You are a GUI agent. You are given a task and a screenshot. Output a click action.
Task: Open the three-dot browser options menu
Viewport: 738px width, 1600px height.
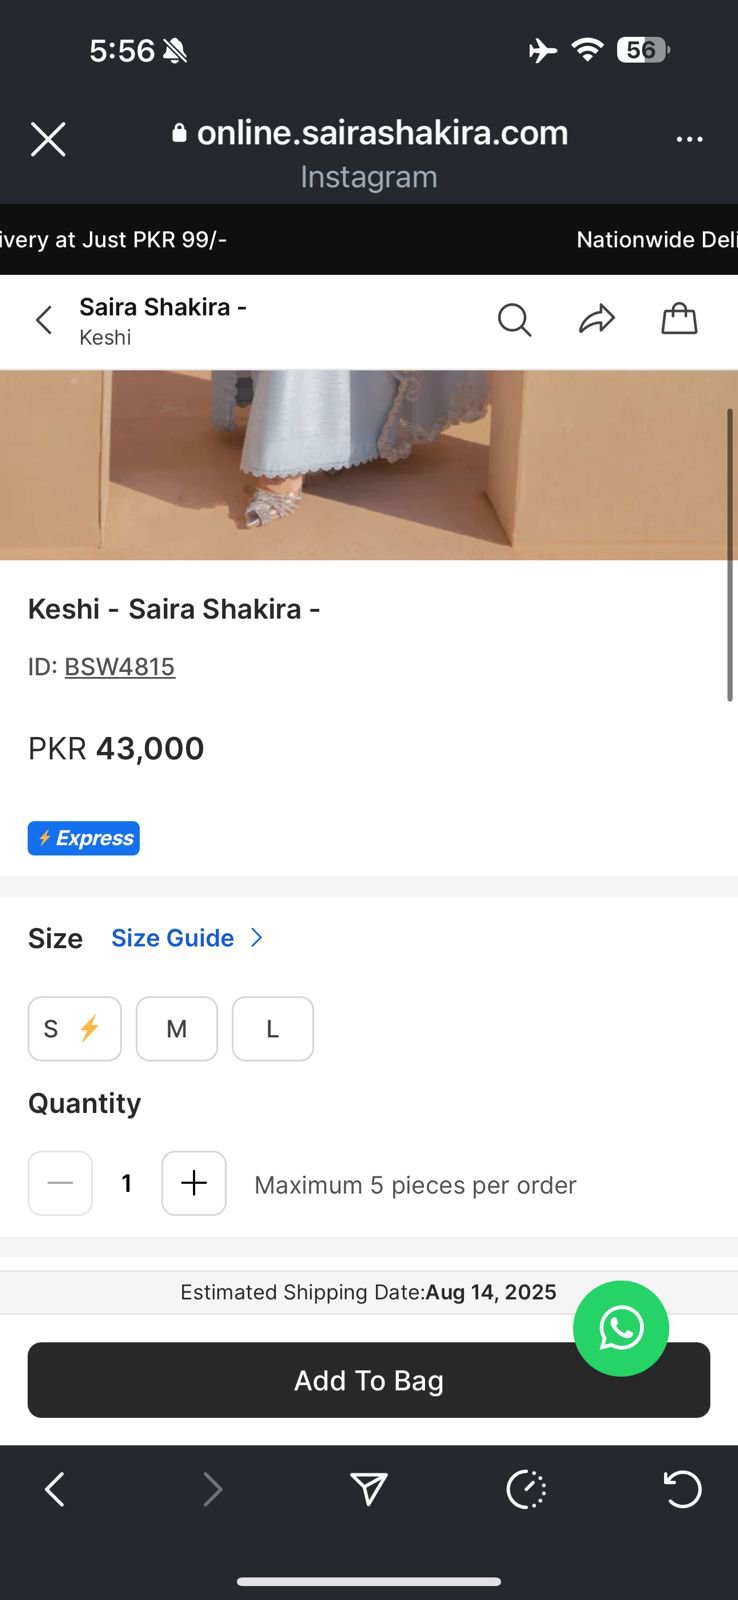coord(690,140)
